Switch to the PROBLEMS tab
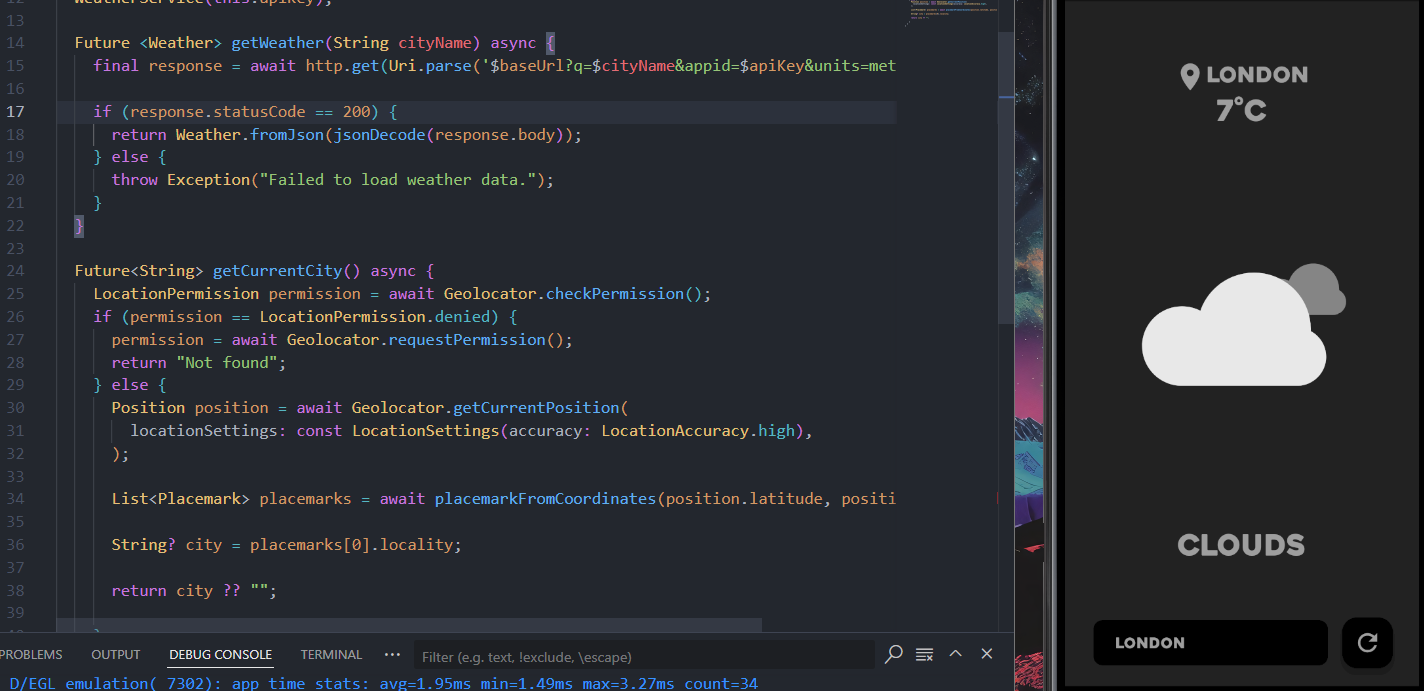Image resolution: width=1424 pixels, height=691 pixels. 31,655
